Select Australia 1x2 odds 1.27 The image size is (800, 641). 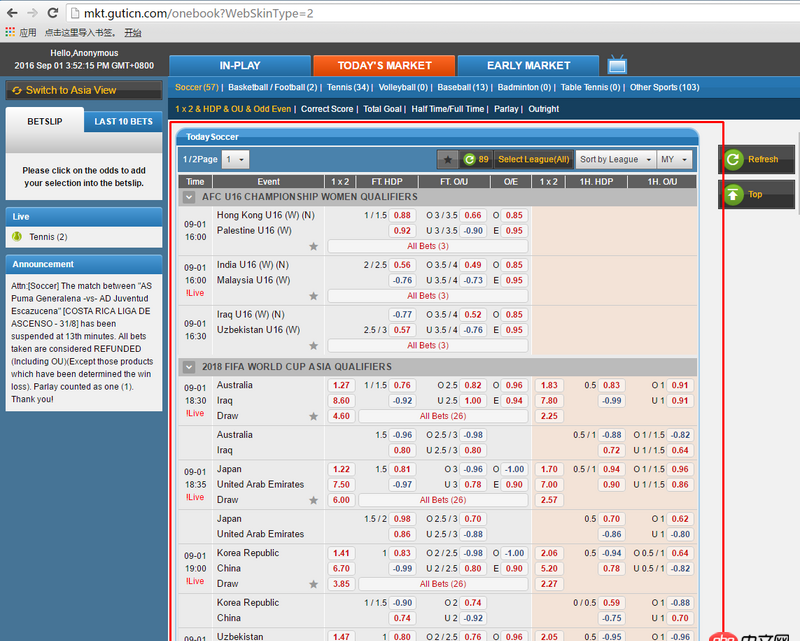point(341,385)
